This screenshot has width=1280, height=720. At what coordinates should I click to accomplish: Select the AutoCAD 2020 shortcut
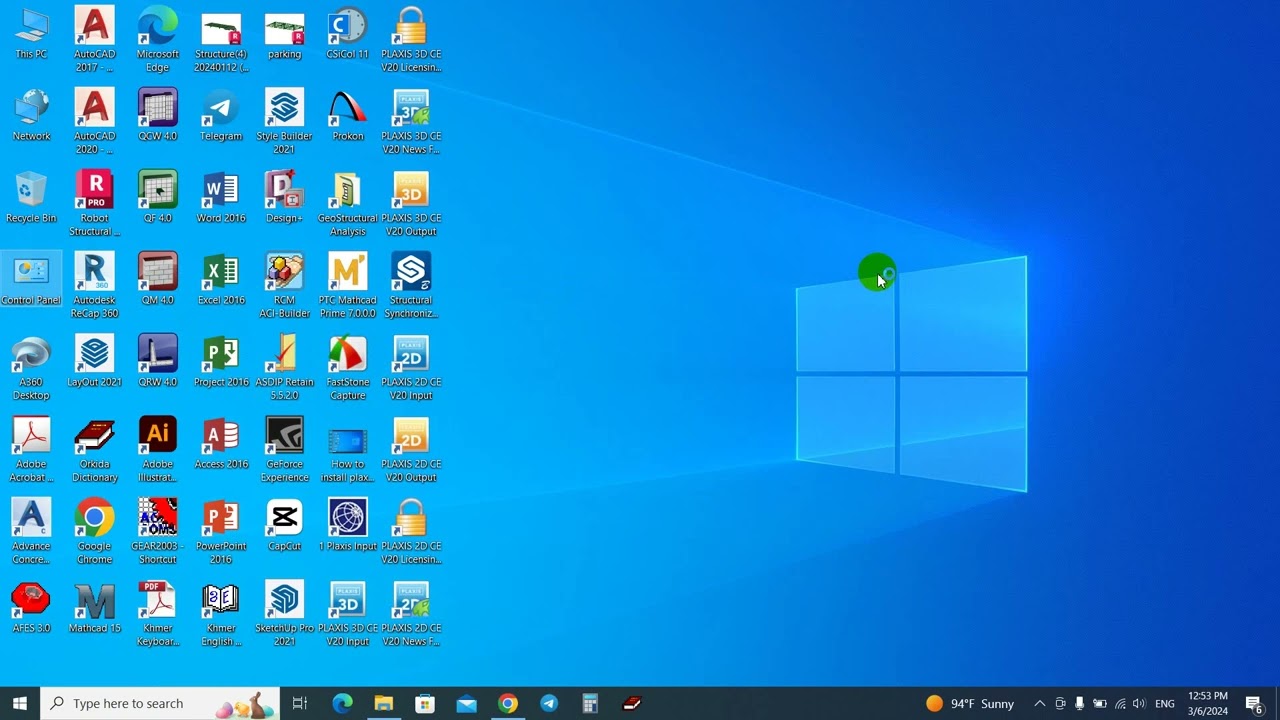tap(94, 122)
